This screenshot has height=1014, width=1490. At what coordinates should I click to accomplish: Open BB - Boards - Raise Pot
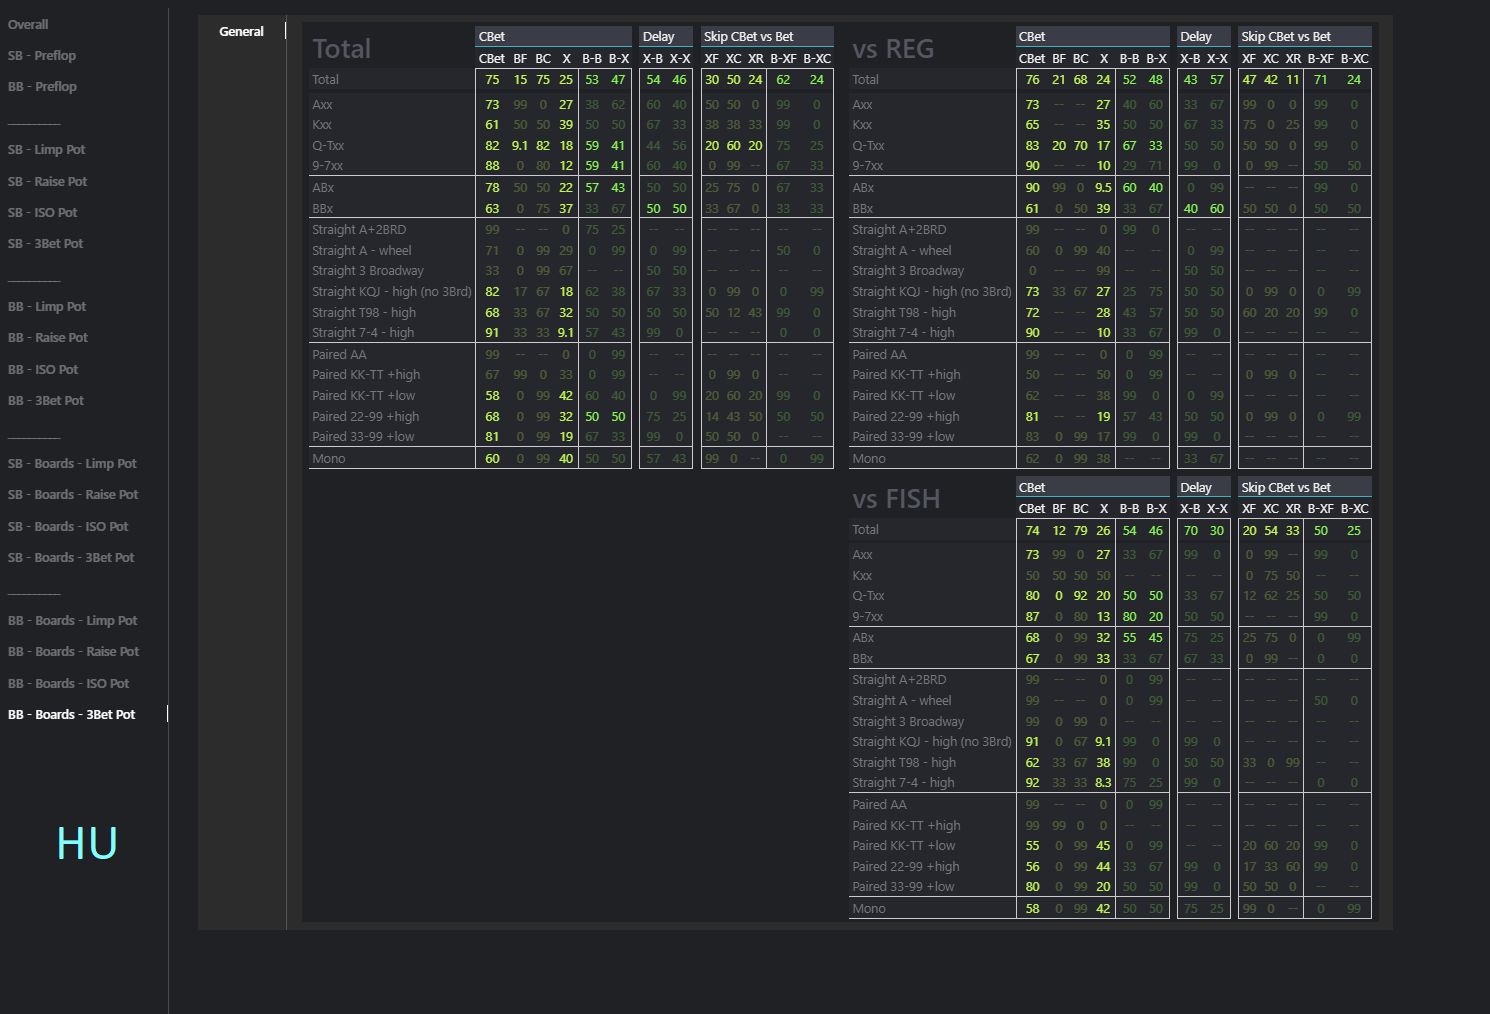73,651
